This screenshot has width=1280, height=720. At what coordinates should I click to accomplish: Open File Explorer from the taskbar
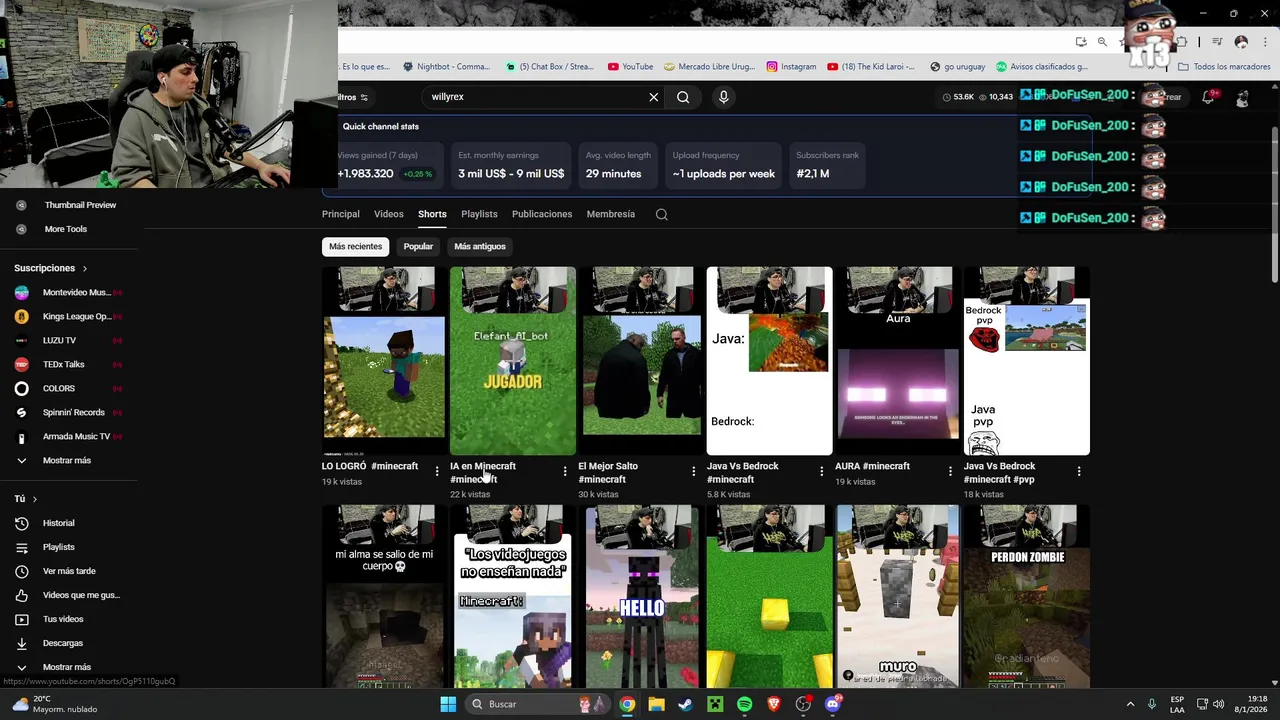pos(656,704)
